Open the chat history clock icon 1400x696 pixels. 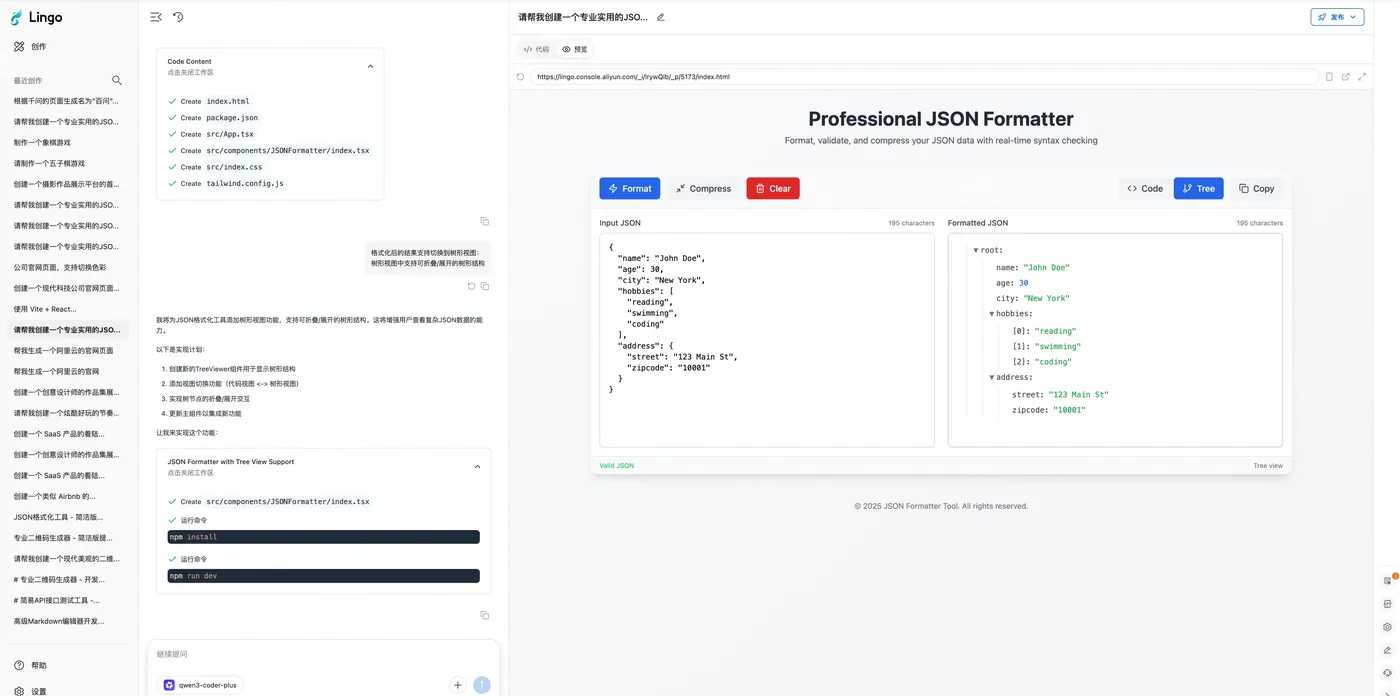point(178,17)
